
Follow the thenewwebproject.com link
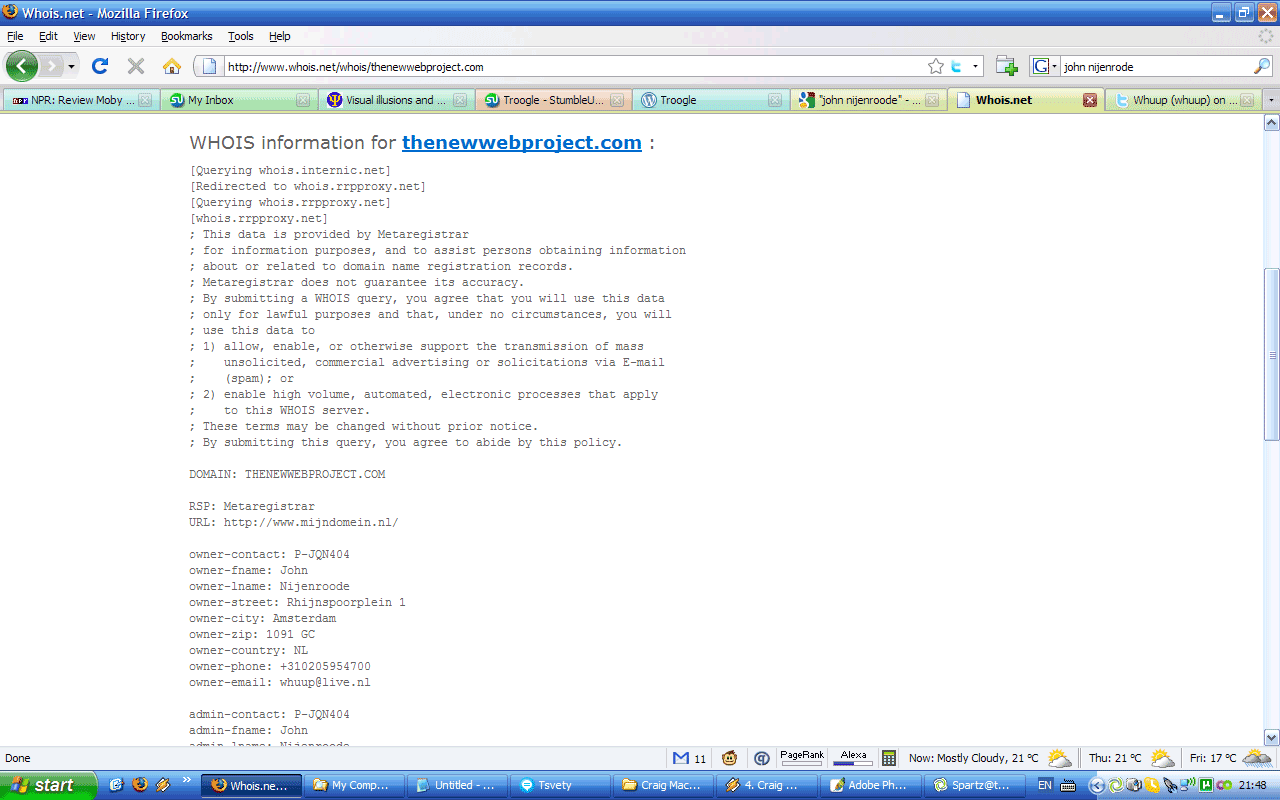pos(521,142)
